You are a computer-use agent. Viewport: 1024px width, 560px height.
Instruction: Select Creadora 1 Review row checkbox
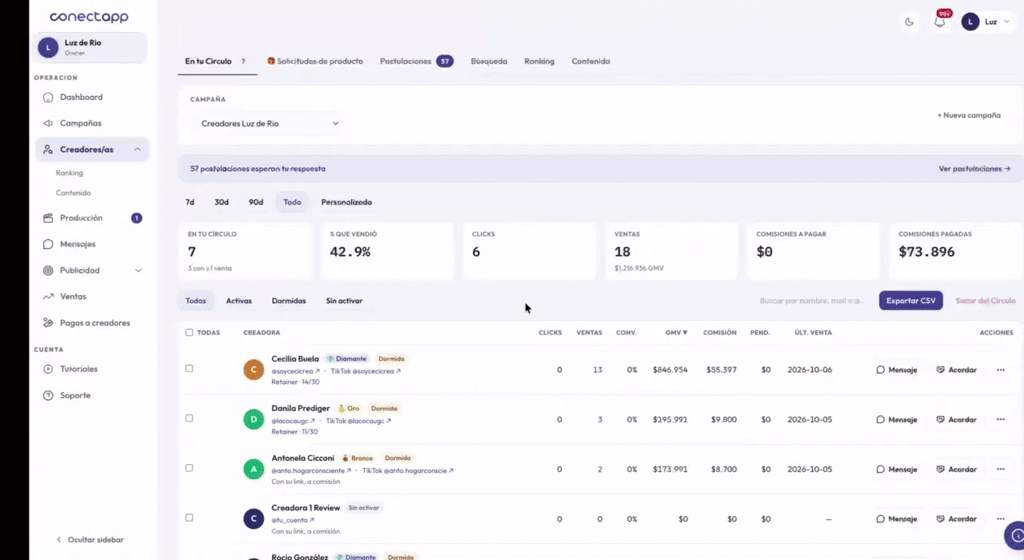pyautogui.click(x=189, y=518)
